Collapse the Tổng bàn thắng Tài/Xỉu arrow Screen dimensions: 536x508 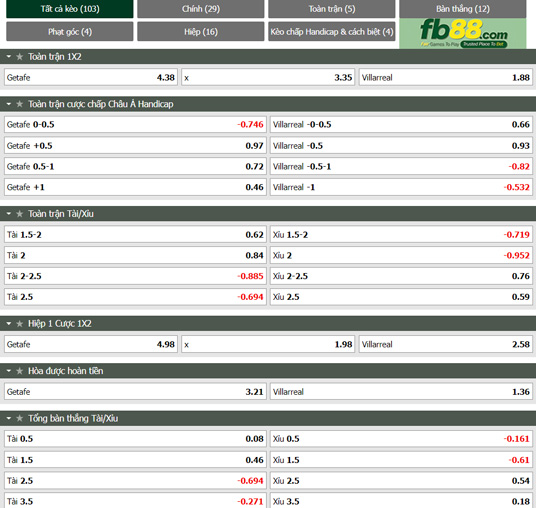click(9, 418)
